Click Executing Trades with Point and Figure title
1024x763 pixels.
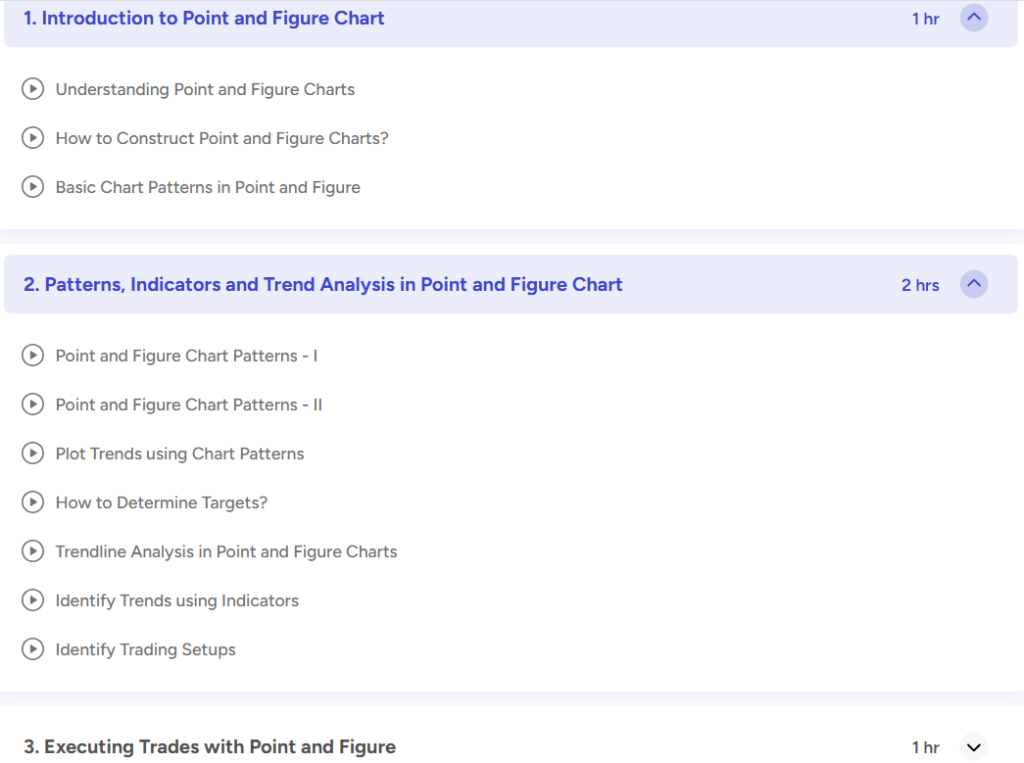[210, 747]
